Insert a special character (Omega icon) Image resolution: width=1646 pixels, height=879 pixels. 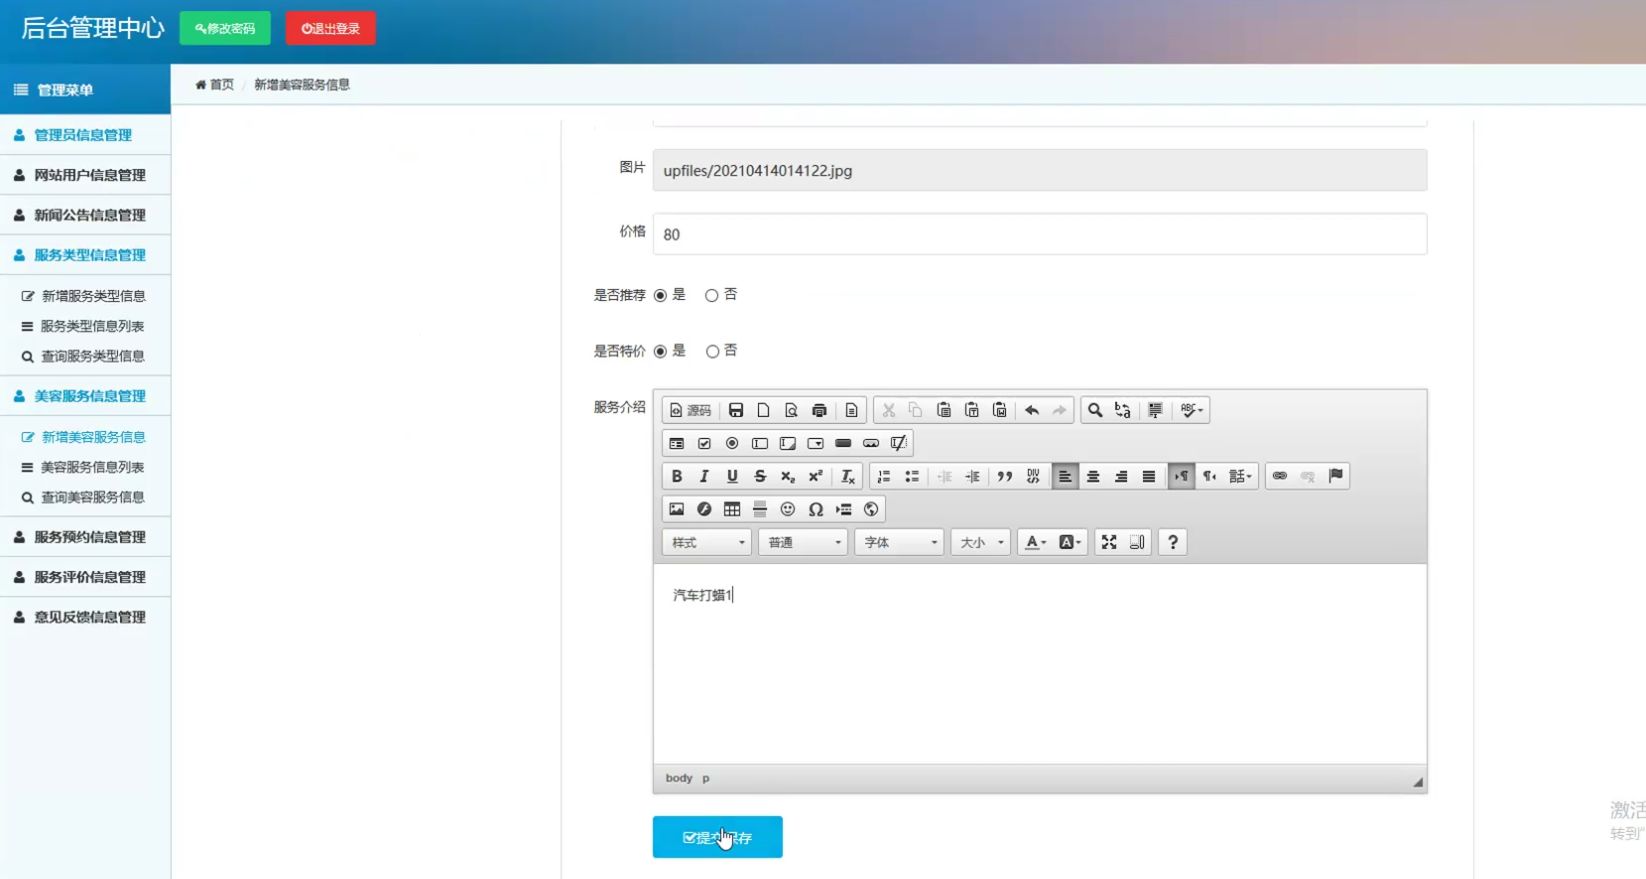tap(816, 509)
